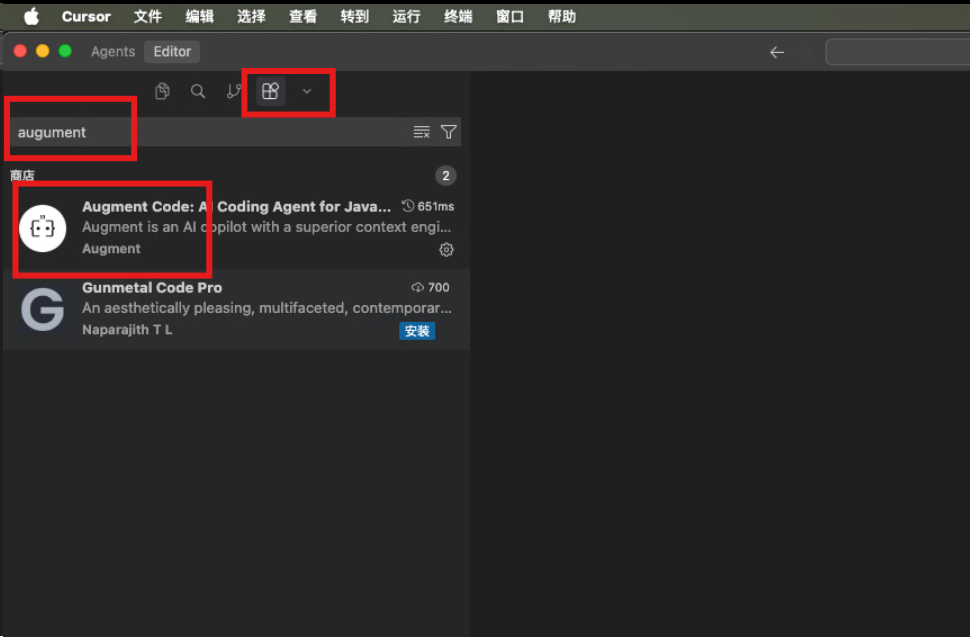Click the Augment Code extension logo

43,228
